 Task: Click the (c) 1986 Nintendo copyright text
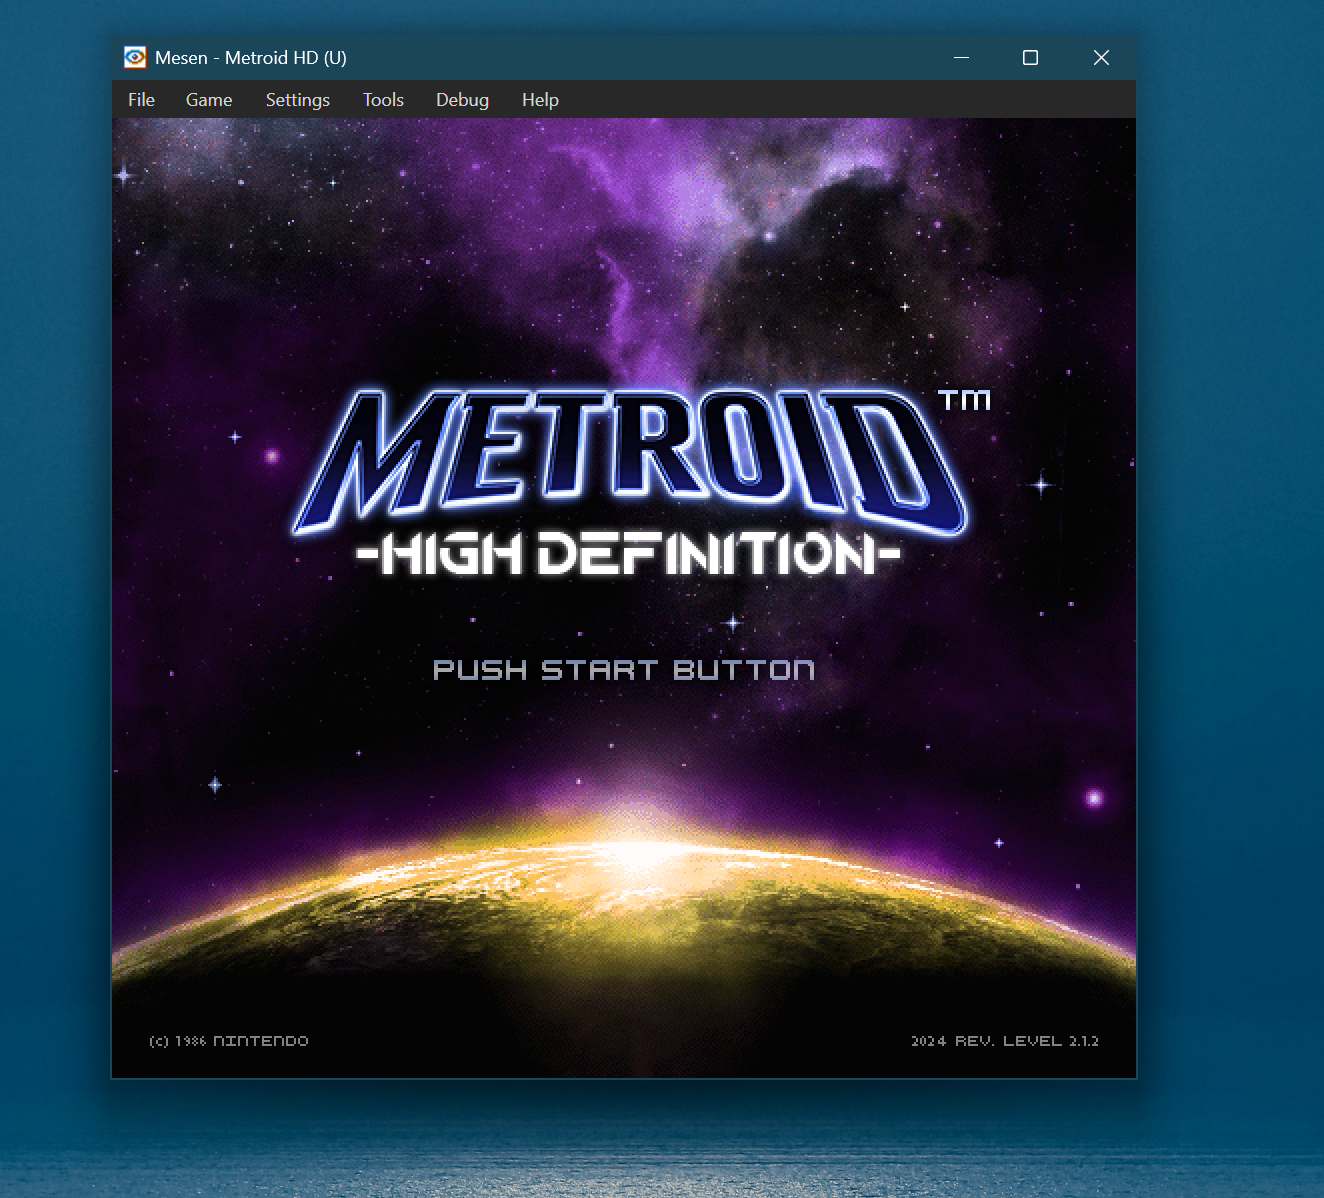pyautogui.click(x=229, y=1041)
